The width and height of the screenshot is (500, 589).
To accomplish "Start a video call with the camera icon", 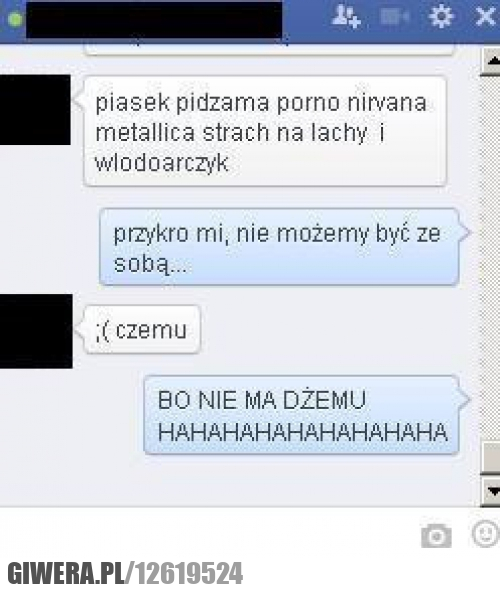I will (x=394, y=17).
